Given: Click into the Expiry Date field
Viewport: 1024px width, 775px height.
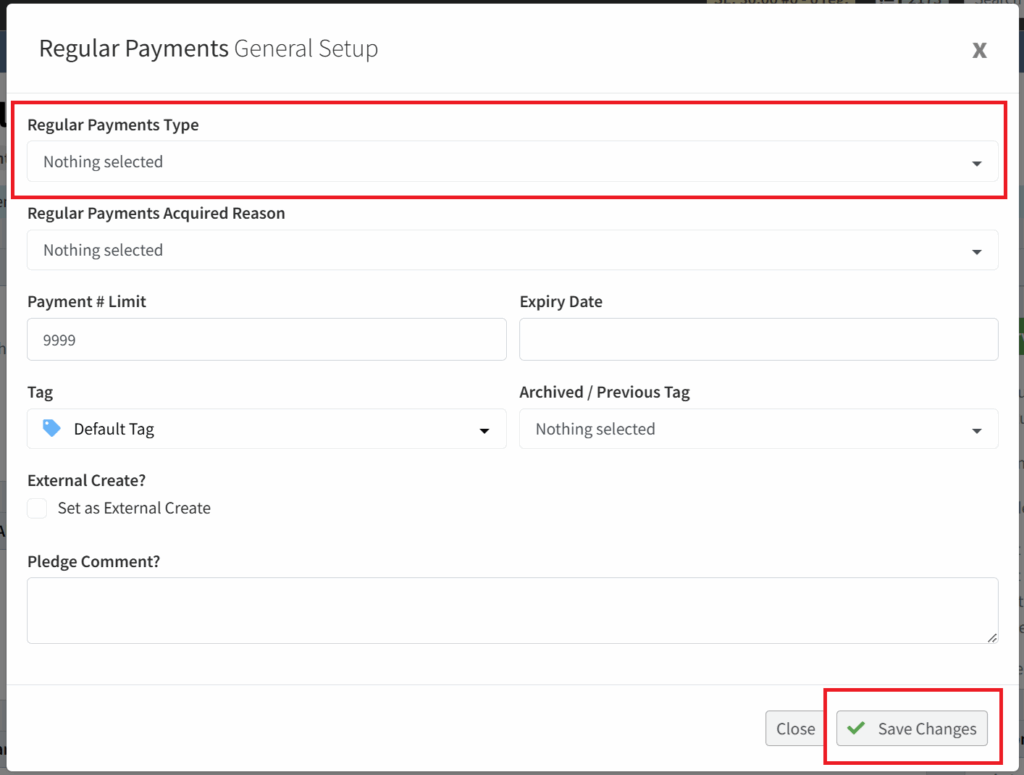Looking at the screenshot, I should [758, 340].
